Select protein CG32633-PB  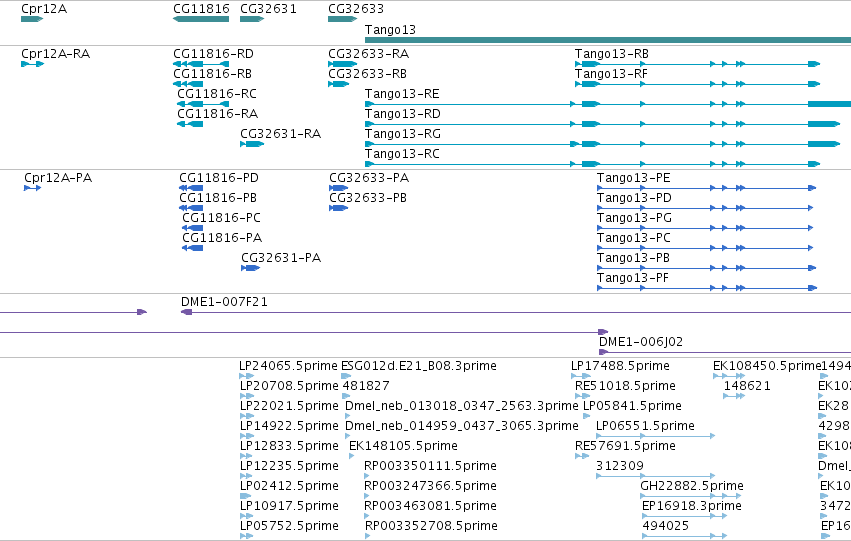(x=368, y=198)
